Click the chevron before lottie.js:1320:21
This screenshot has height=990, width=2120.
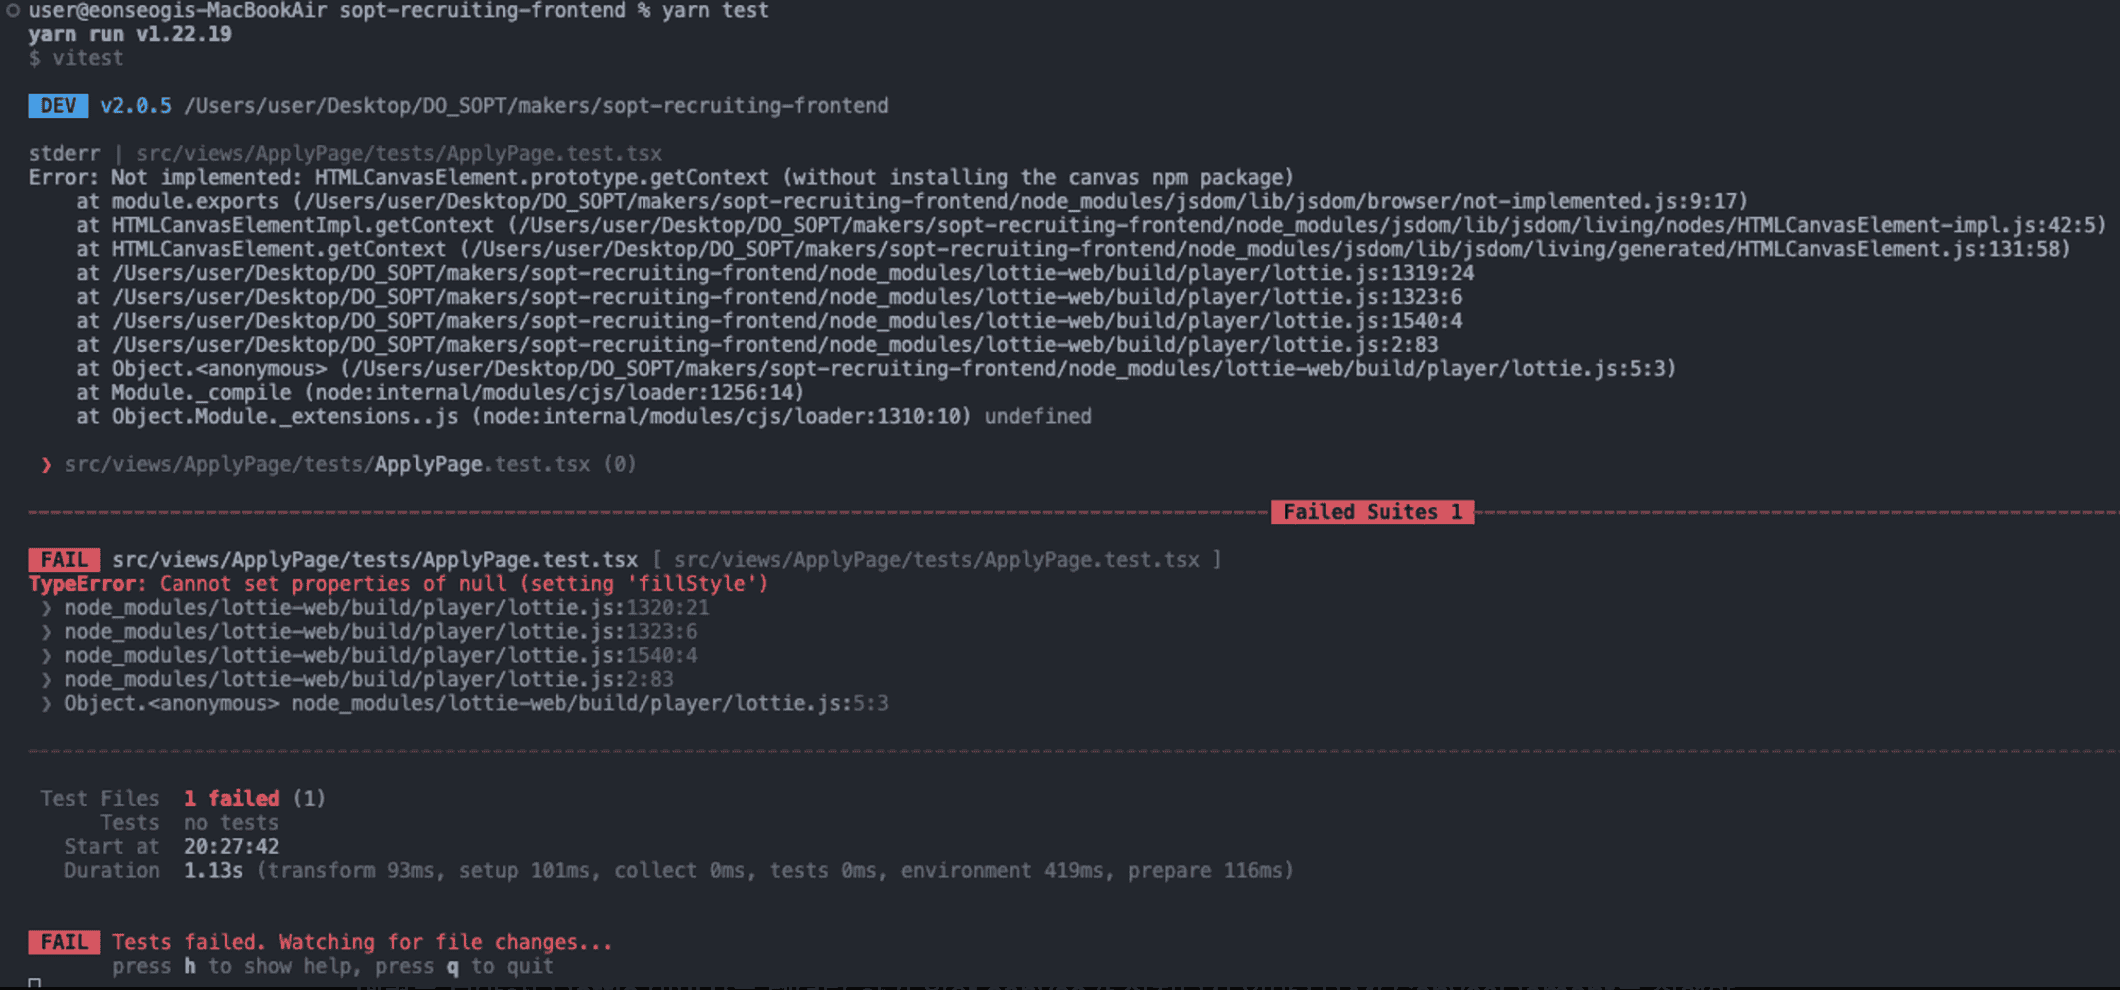46,608
